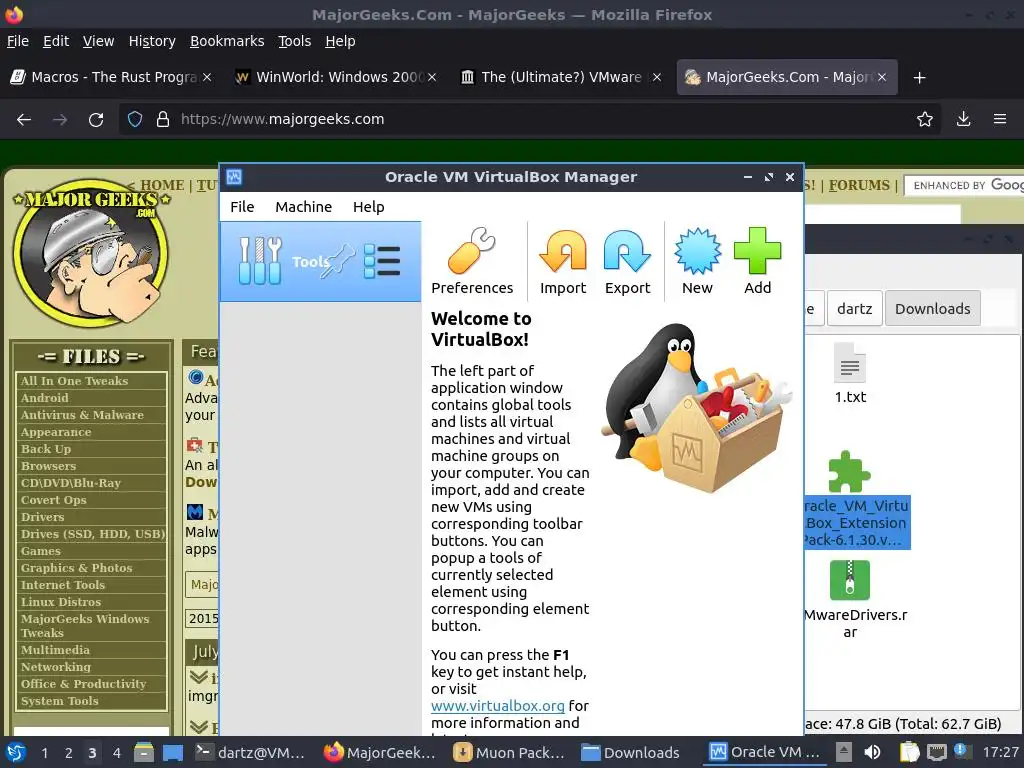This screenshot has width=1024, height=768.
Task: Click the dartz path button in file manager
Action: pos(854,308)
